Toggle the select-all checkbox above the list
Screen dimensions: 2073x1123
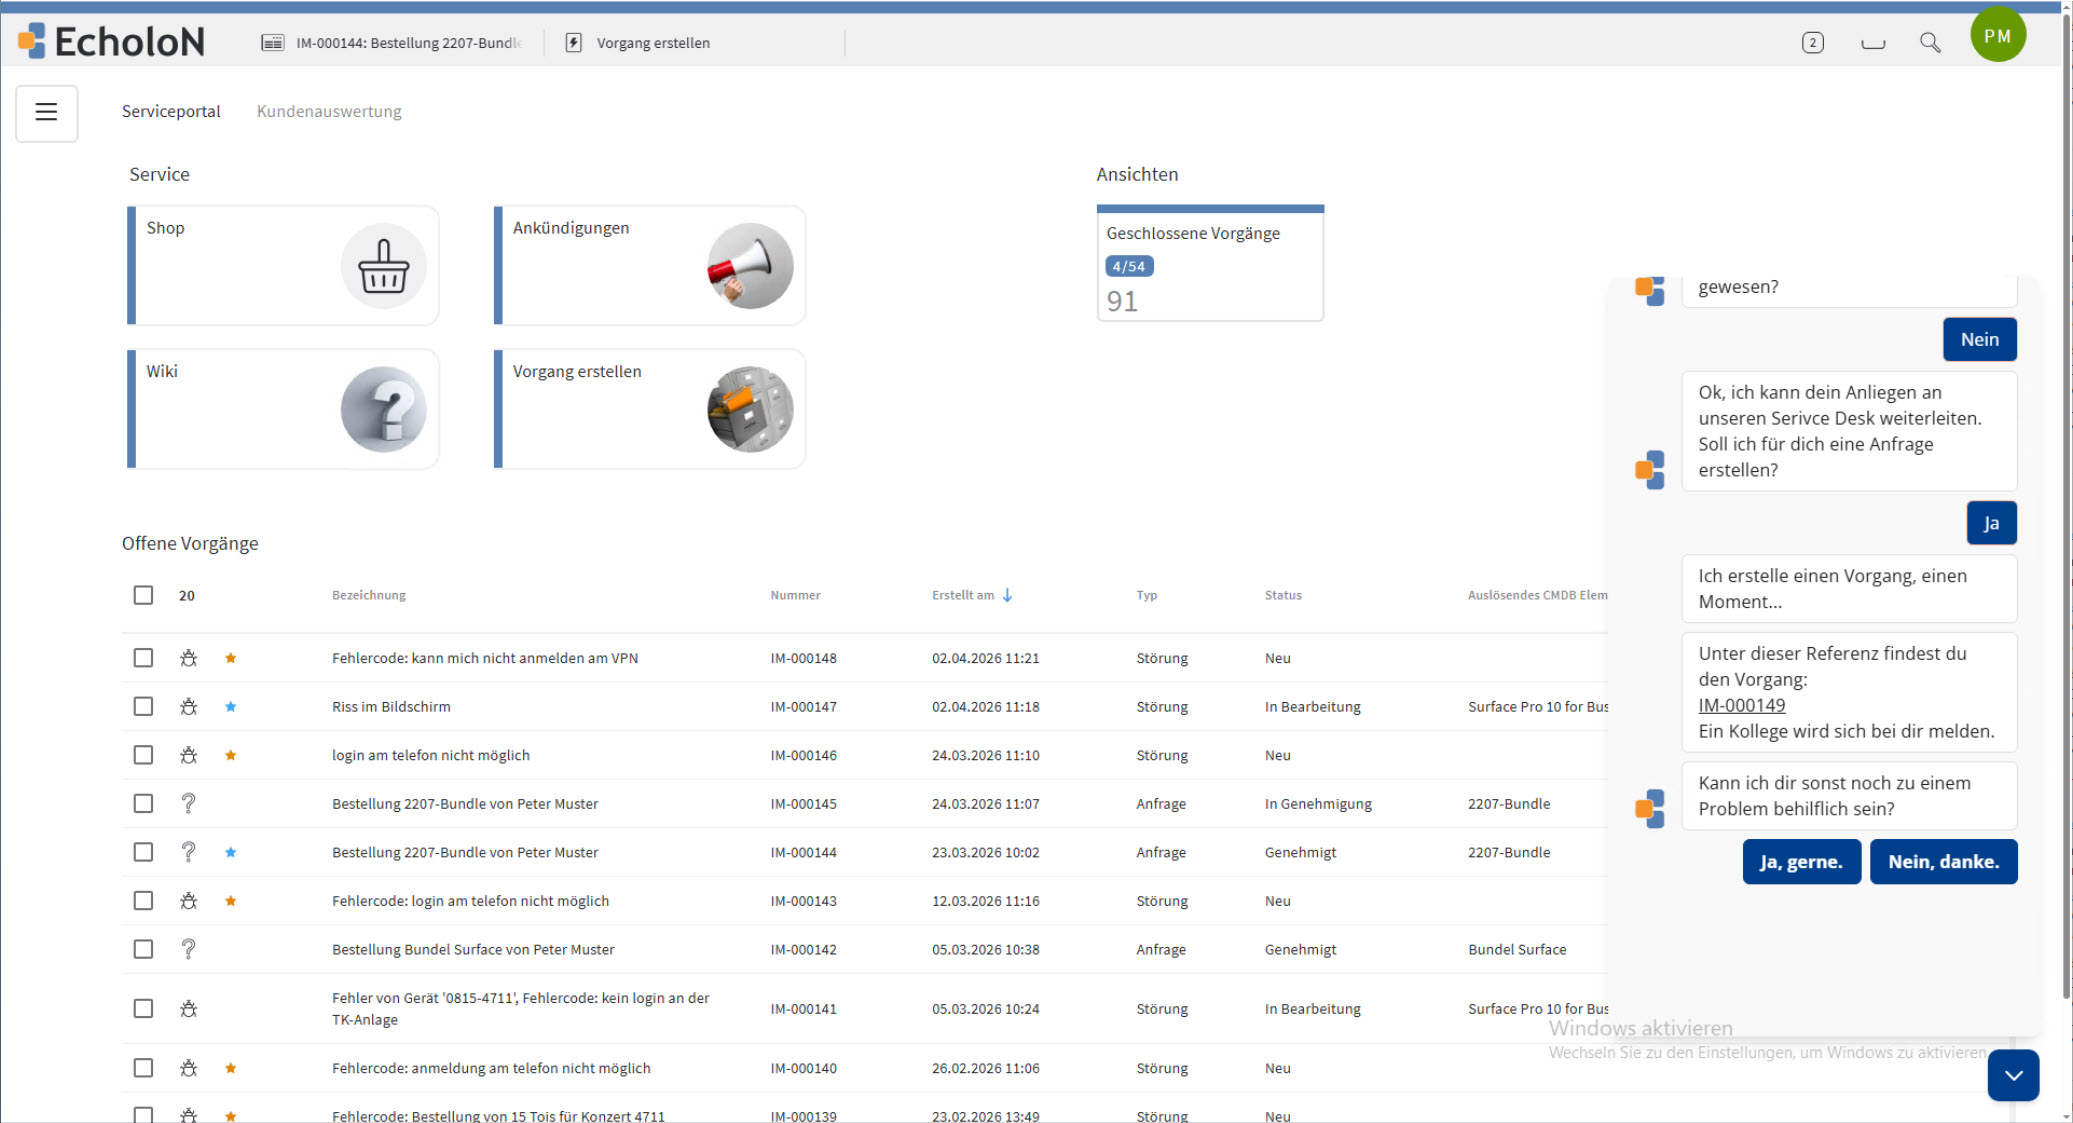(143, 595)
